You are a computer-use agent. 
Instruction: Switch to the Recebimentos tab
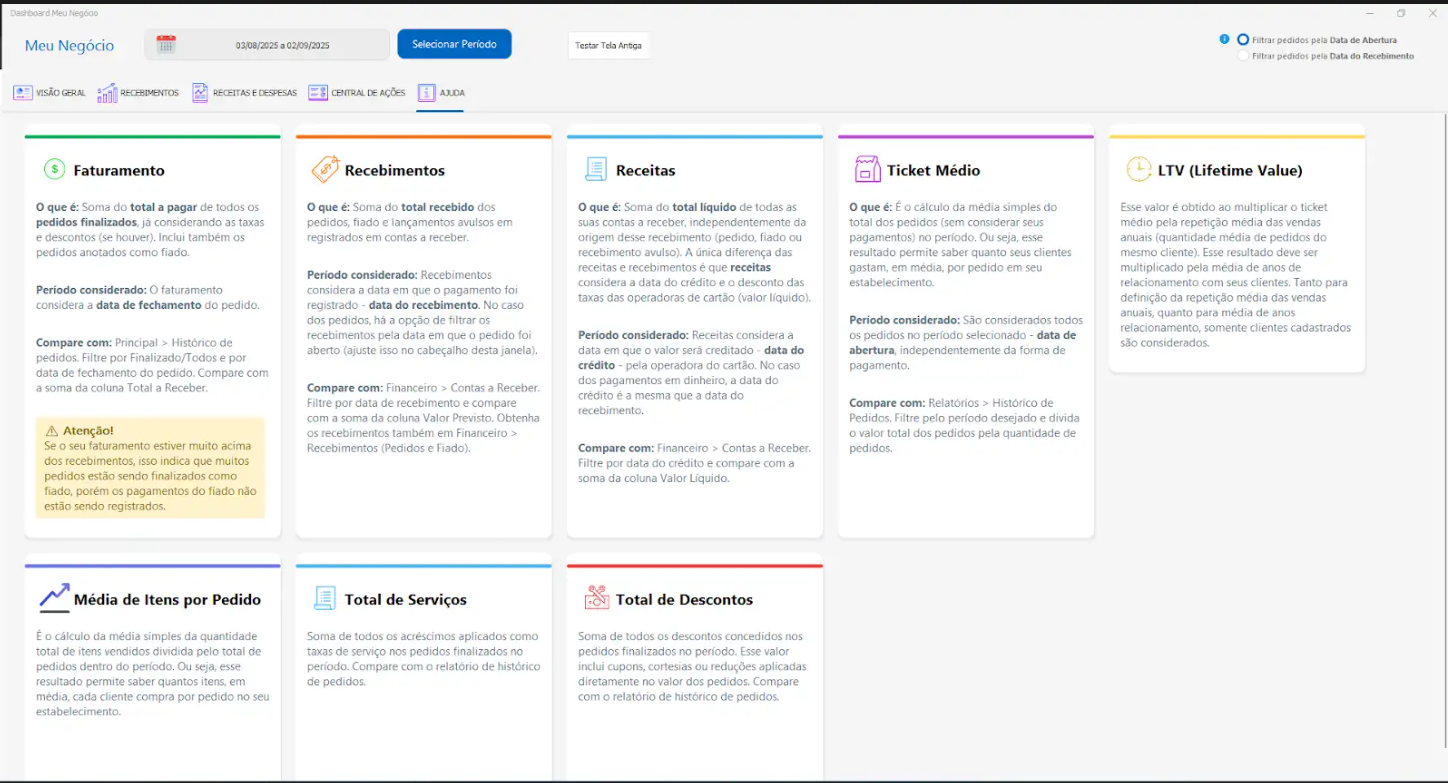(x=138, y=93)
